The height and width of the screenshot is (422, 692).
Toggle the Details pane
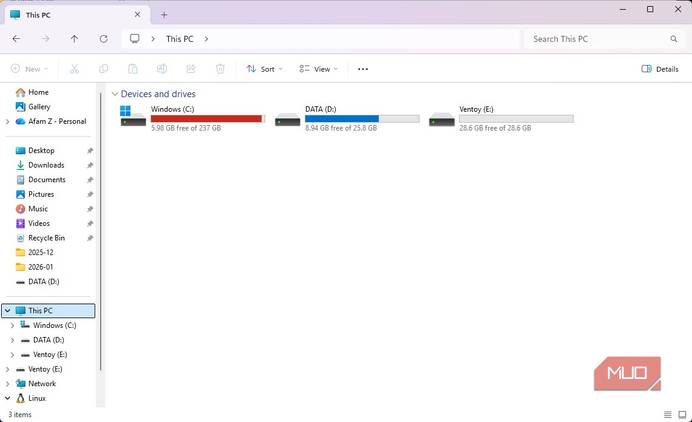[660, 69]
